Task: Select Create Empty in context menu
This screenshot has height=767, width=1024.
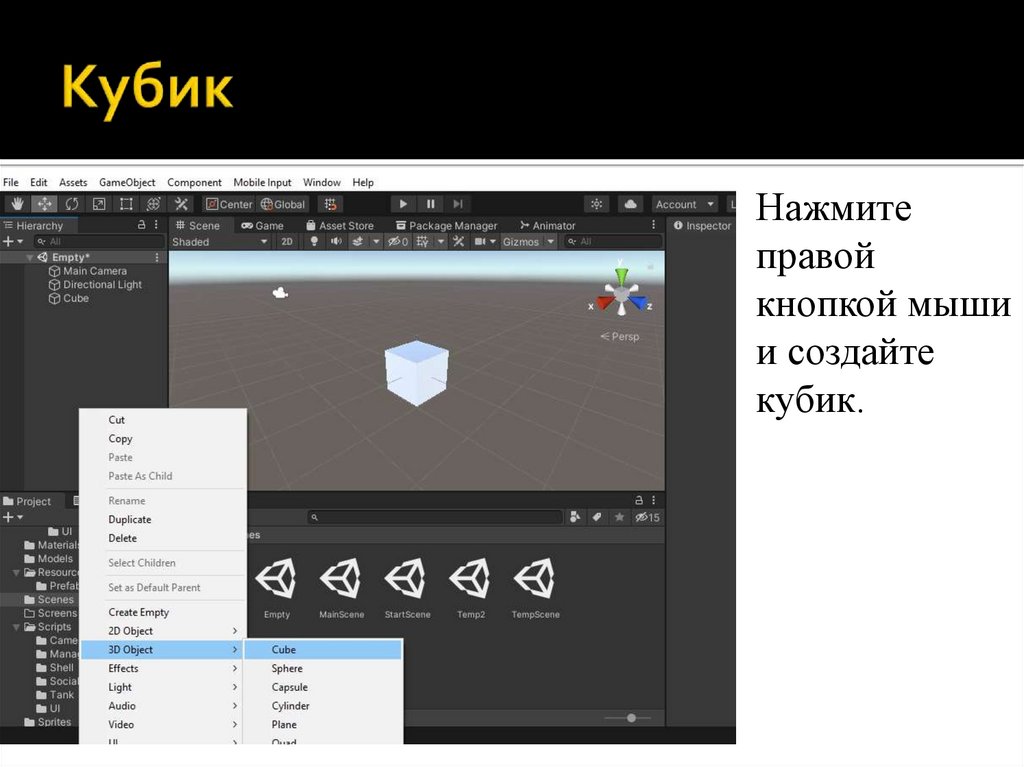Action: point(163,612)
